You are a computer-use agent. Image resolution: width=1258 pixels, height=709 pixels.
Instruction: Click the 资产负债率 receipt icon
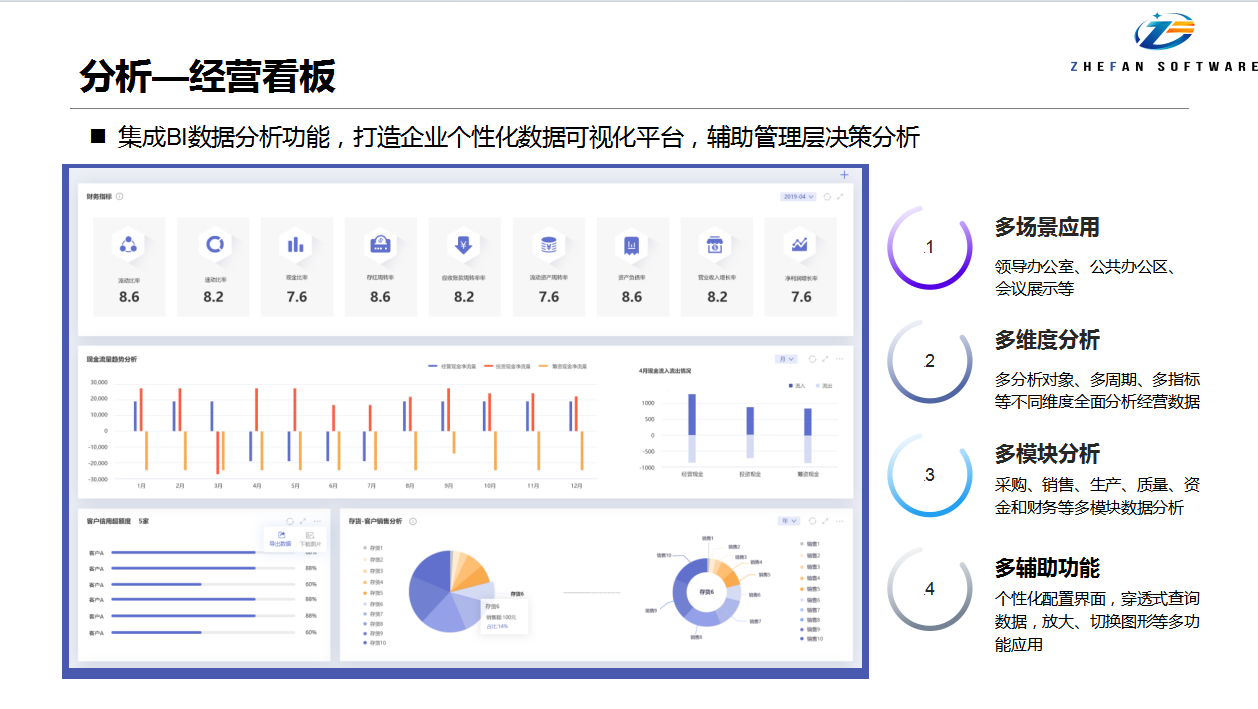click(632, 244)
